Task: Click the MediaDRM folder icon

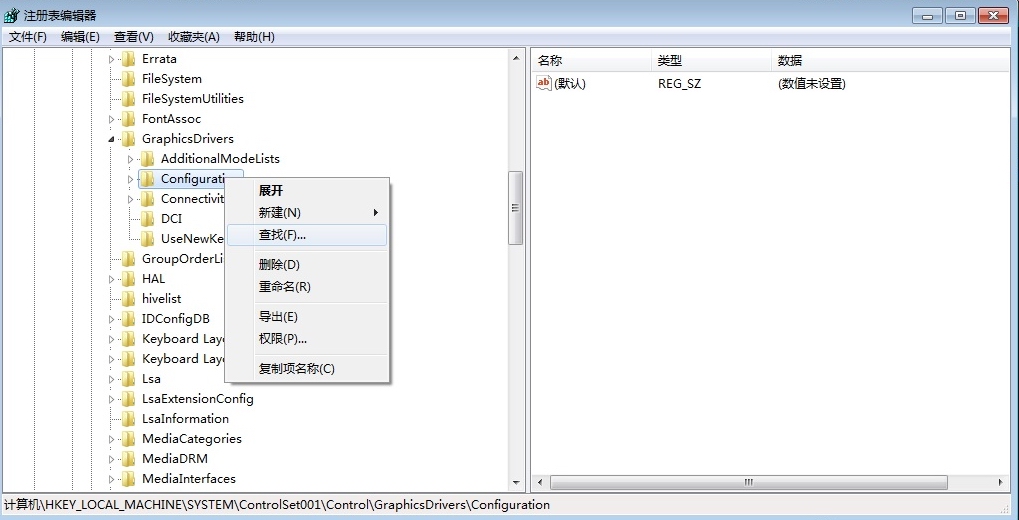Action: point(128,459)
